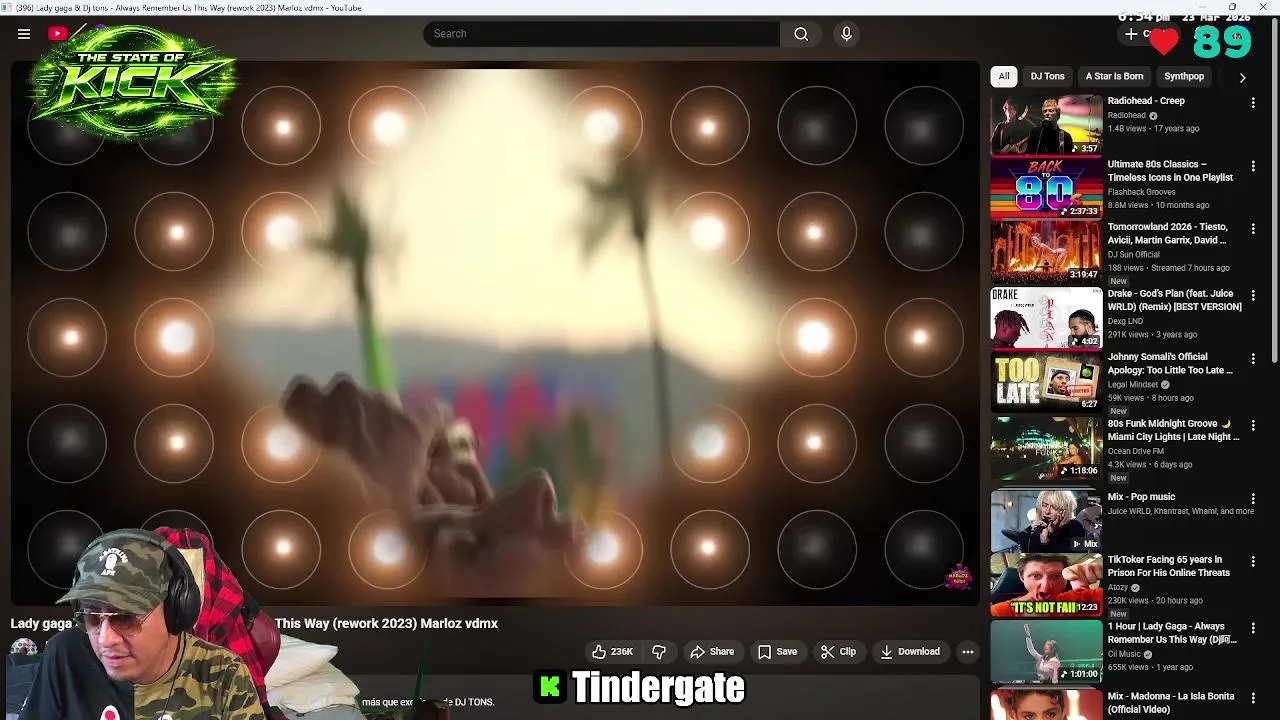Click the Radiohead channel name
The height and width of the screenshot is (720, 1280).
coord(1127,116)
